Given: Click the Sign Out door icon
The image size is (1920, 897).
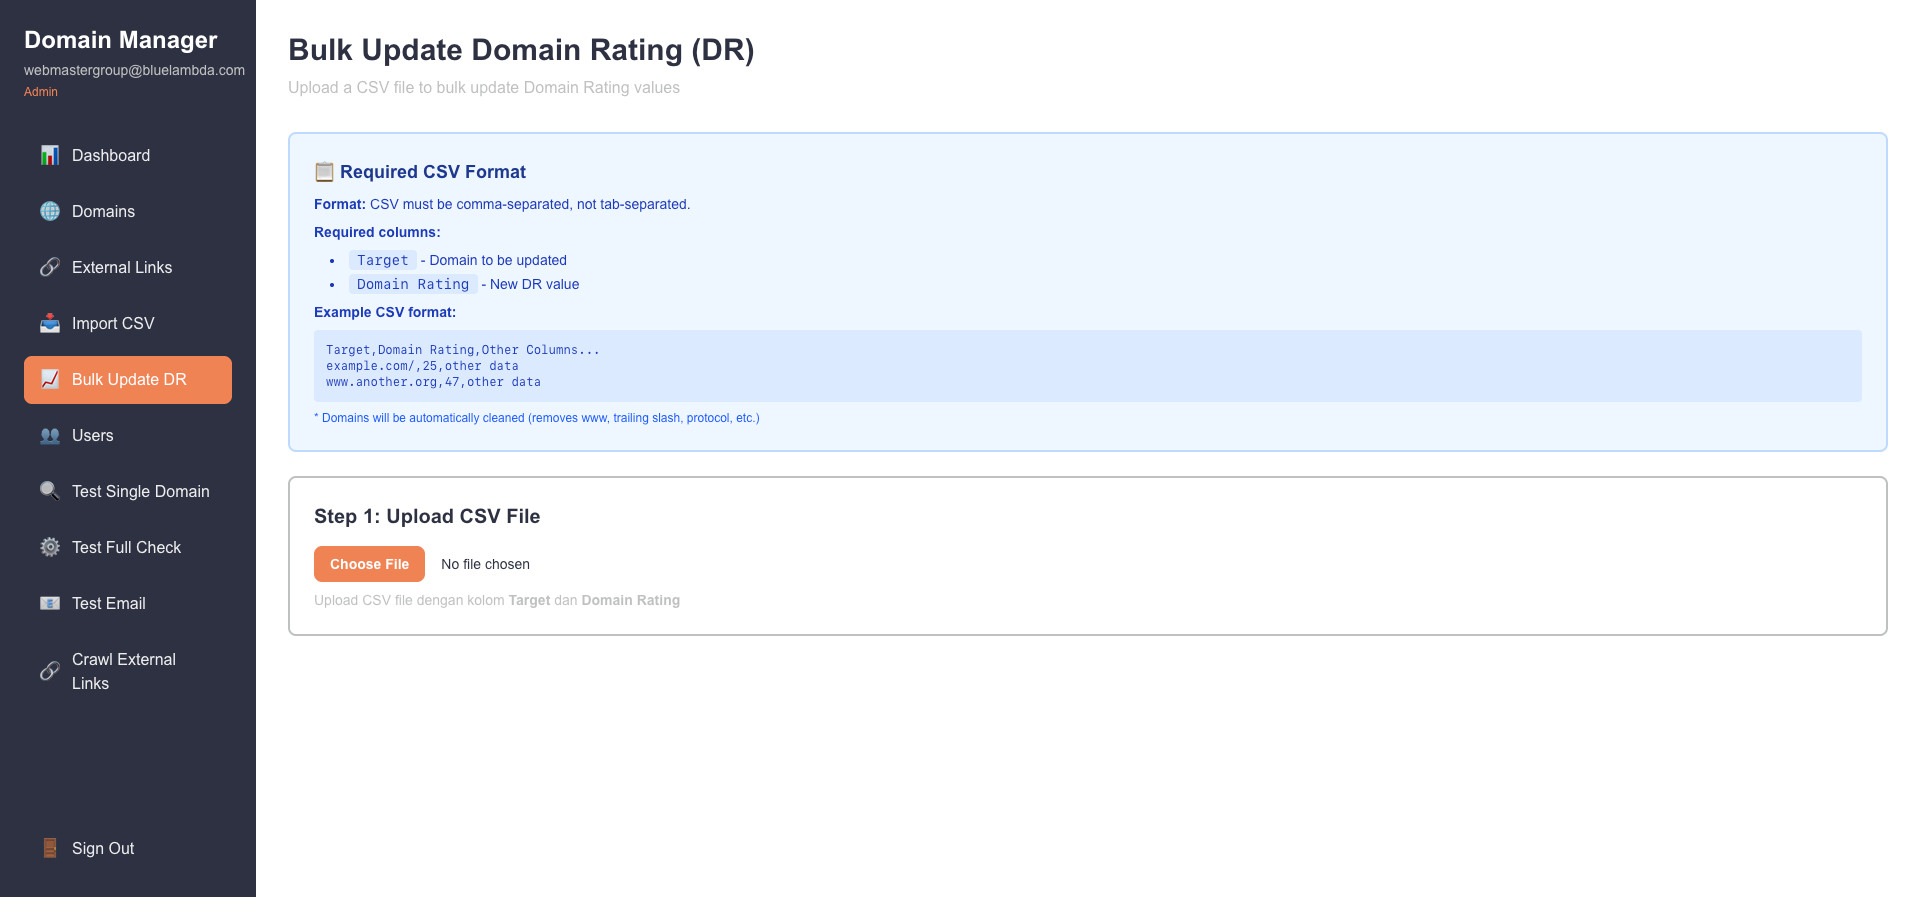Looking at the screenshot, I should coord(50,848).
